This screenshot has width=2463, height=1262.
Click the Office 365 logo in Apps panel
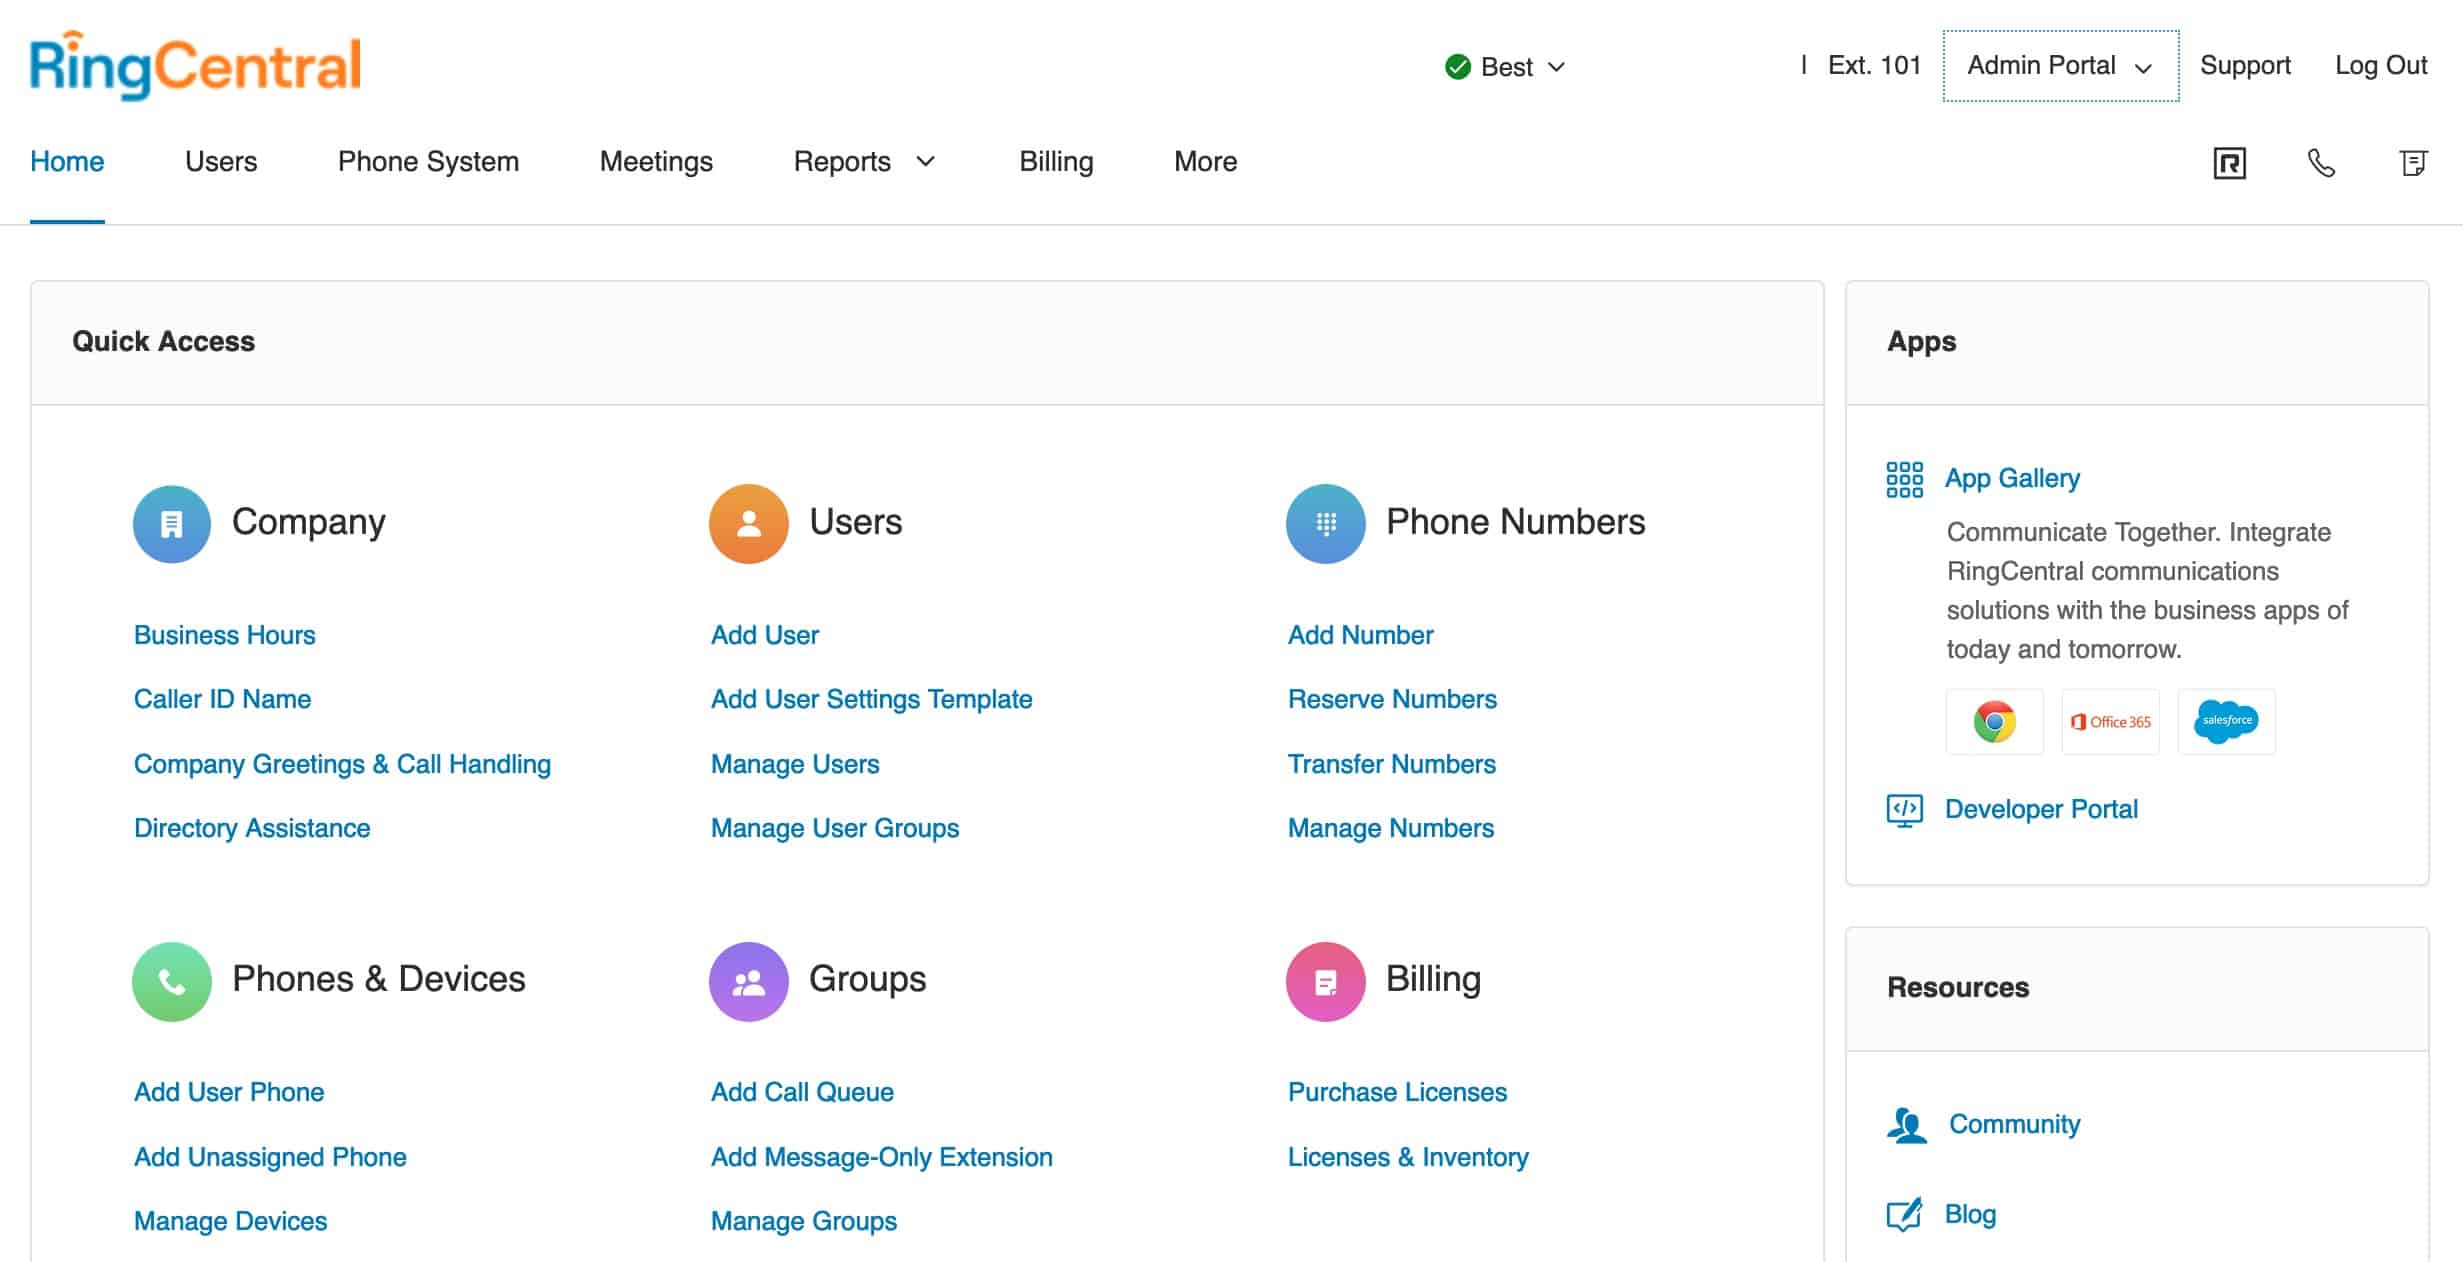point(2110,721)
